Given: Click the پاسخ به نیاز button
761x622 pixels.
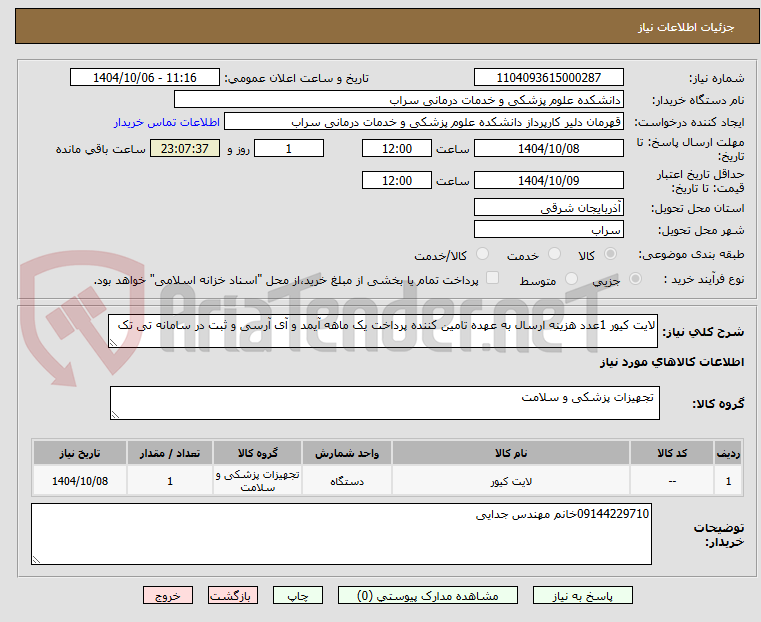Looking at the screenshot, I should point(582,595).
